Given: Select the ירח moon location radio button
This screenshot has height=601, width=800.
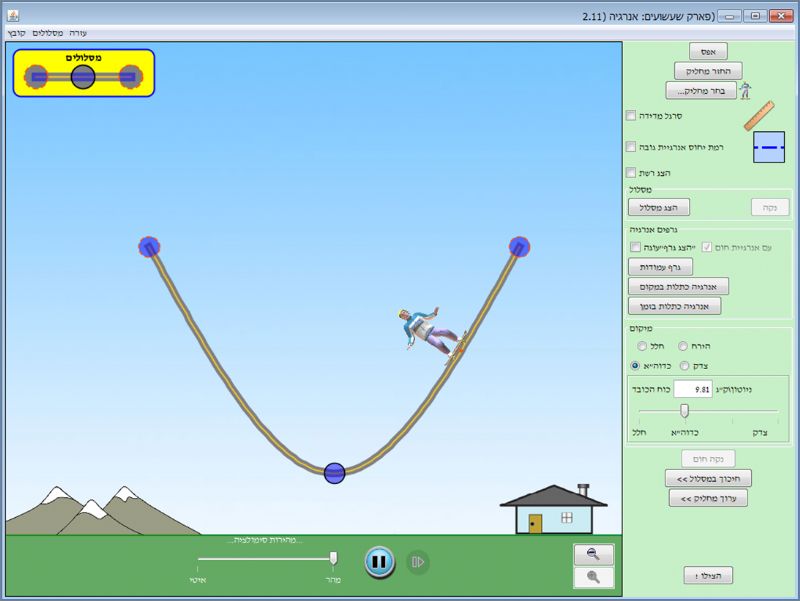Looking at the screenshot, I should [x=683, y=346].
